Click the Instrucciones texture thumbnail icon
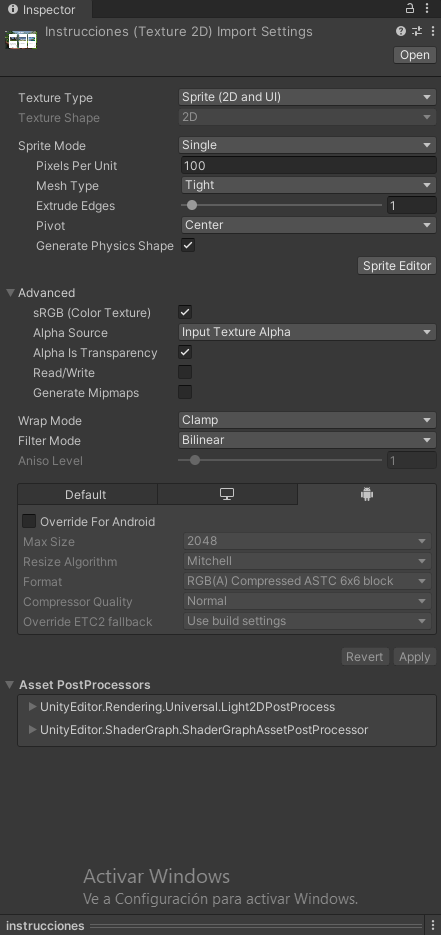 click(21, 40)
